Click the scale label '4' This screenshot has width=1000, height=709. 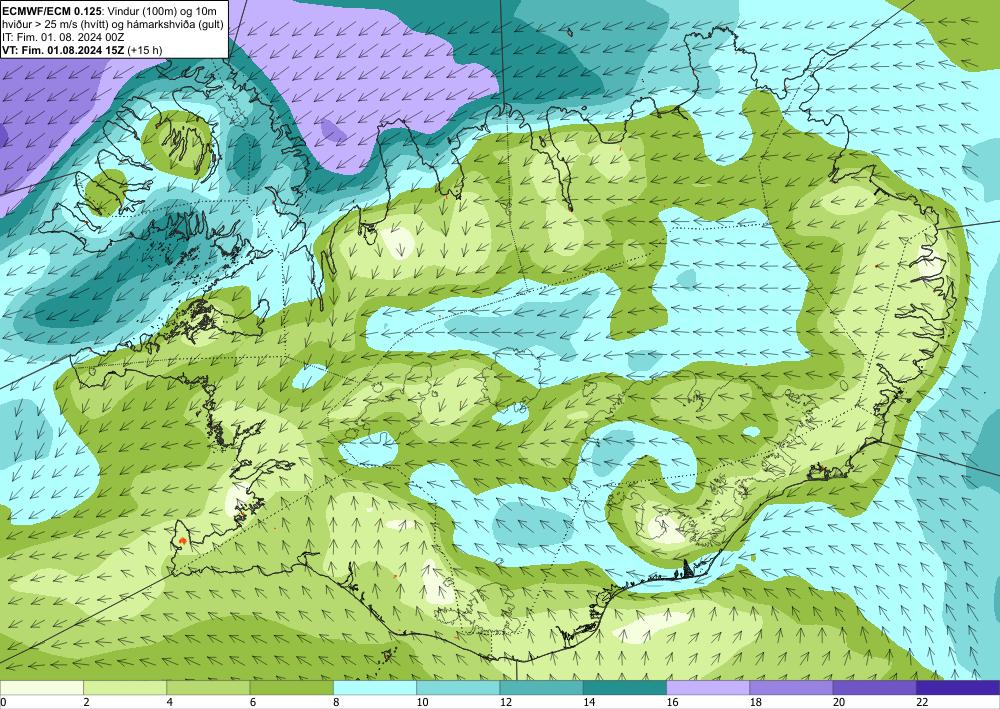[170, 702]
